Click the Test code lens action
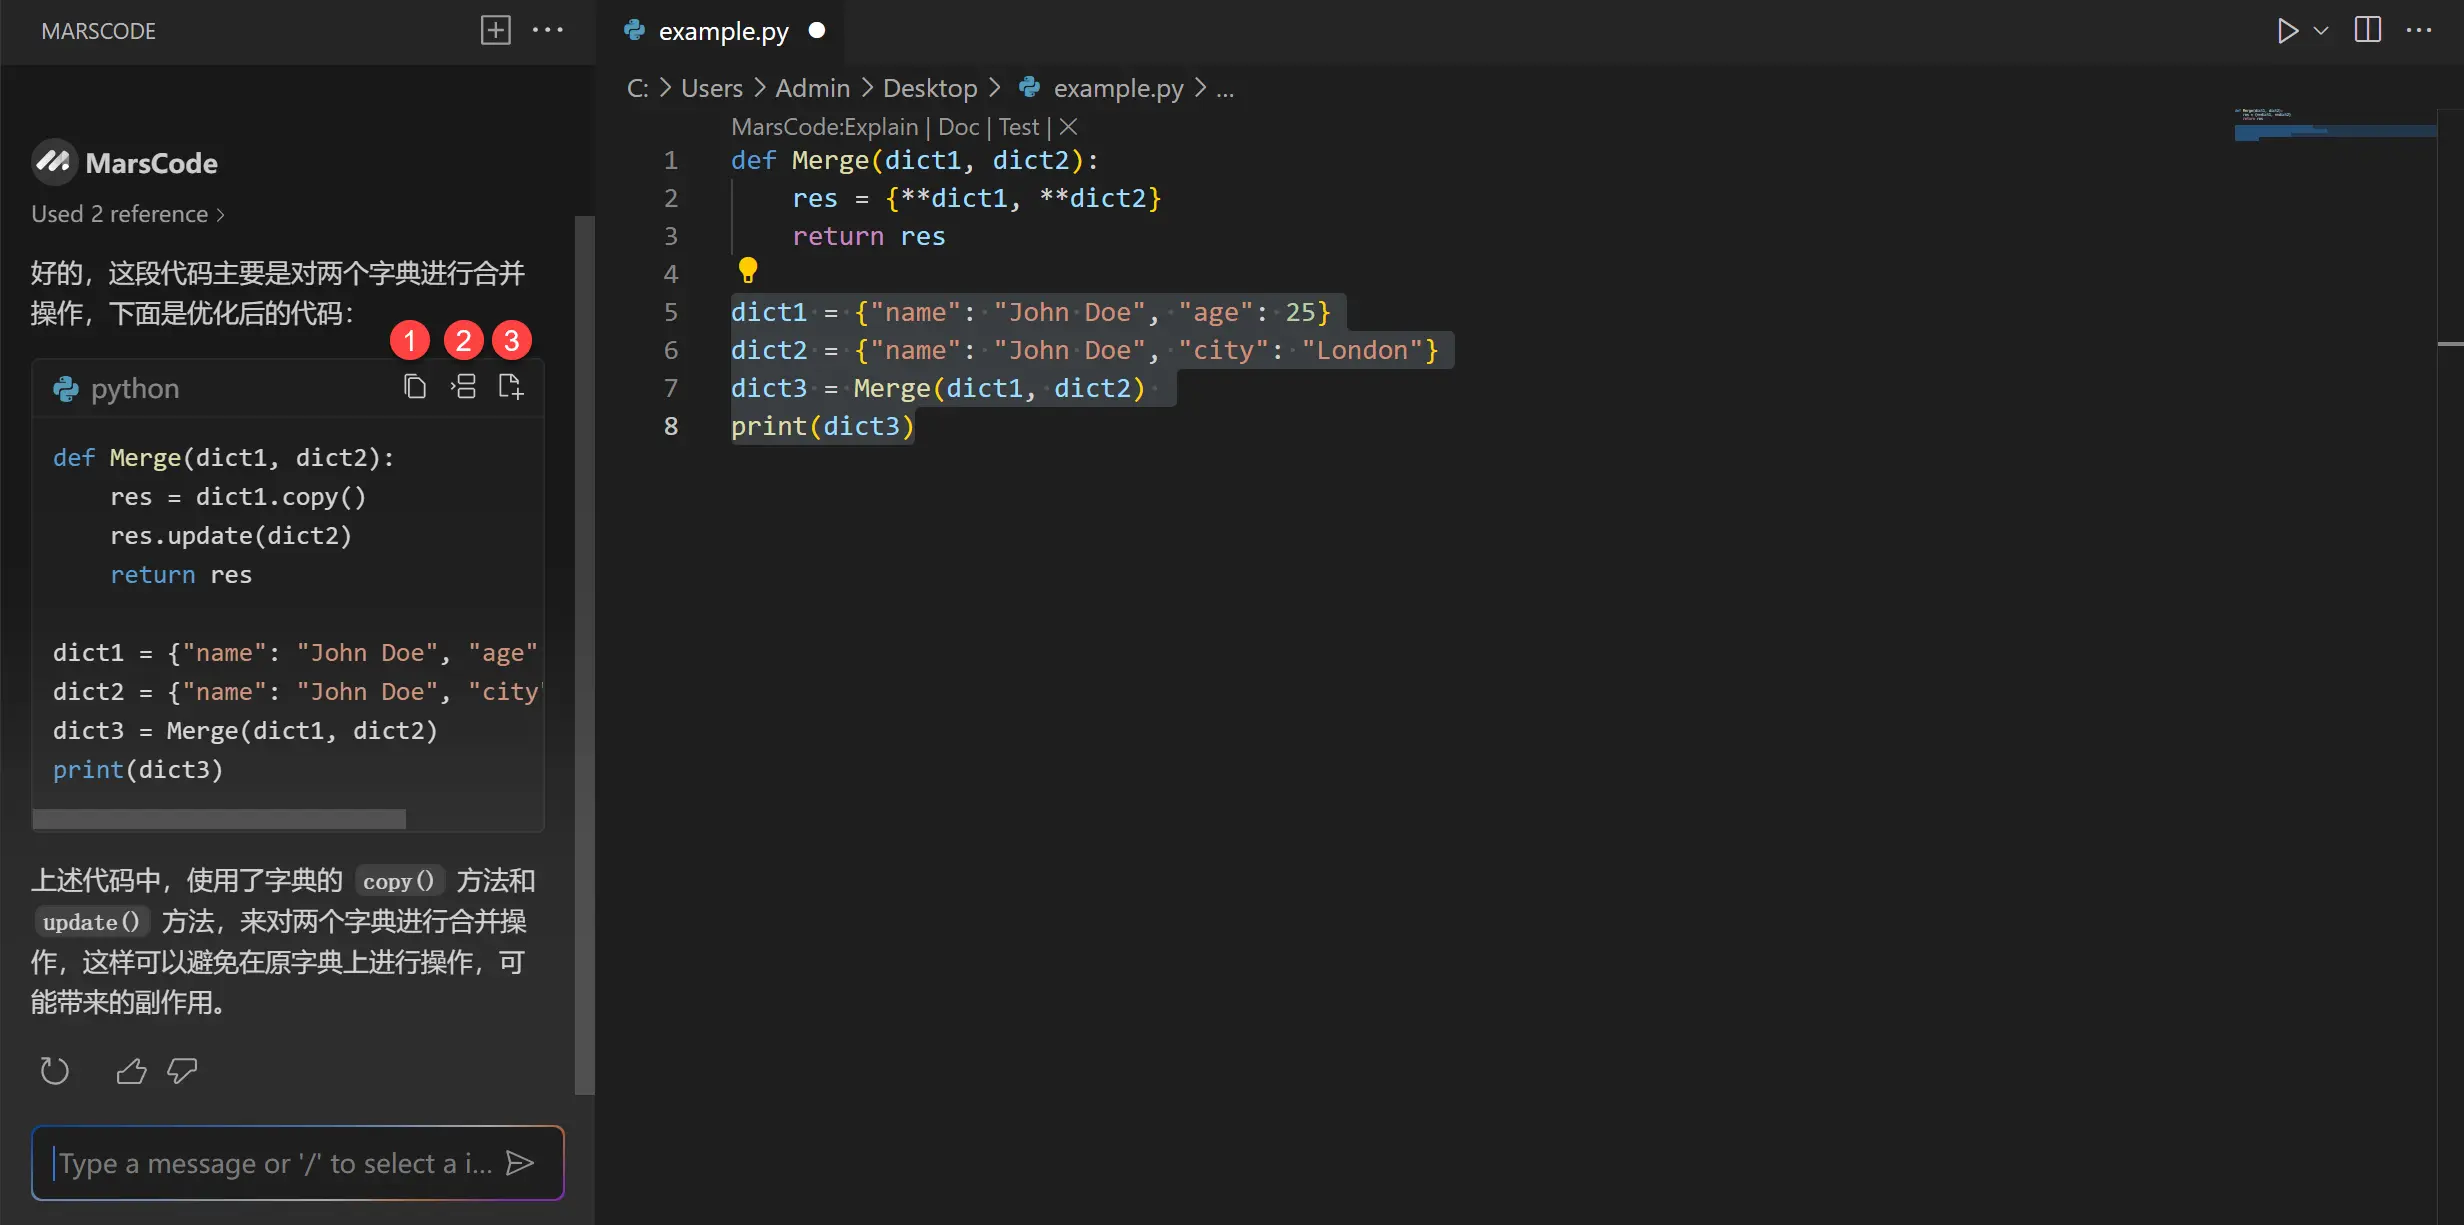Image resolution: width=2464 pixels, height=1225 pixels. [x=1019, y=127]
